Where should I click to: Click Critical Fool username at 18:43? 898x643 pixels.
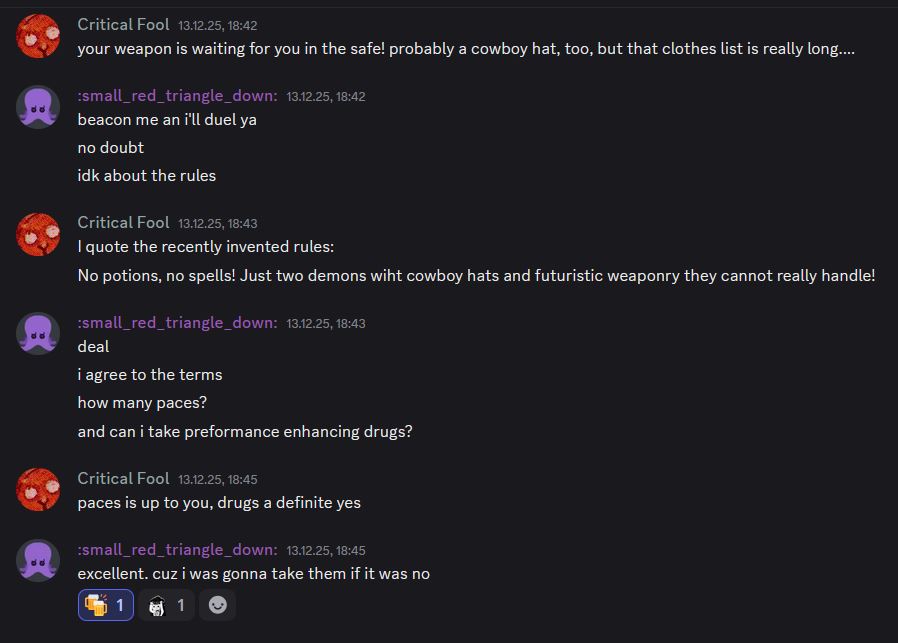(123, 222)
